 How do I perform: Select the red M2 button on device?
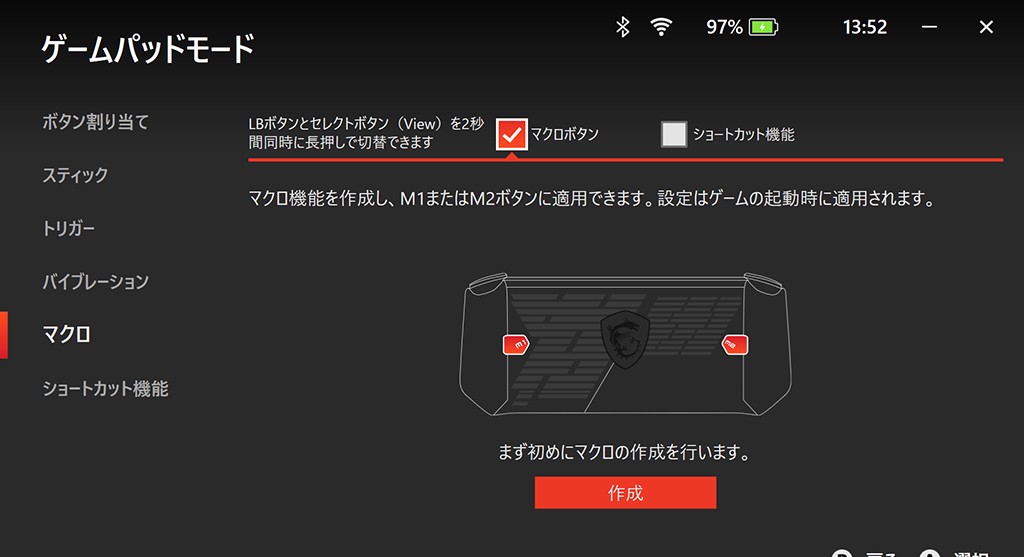(735, 344)
